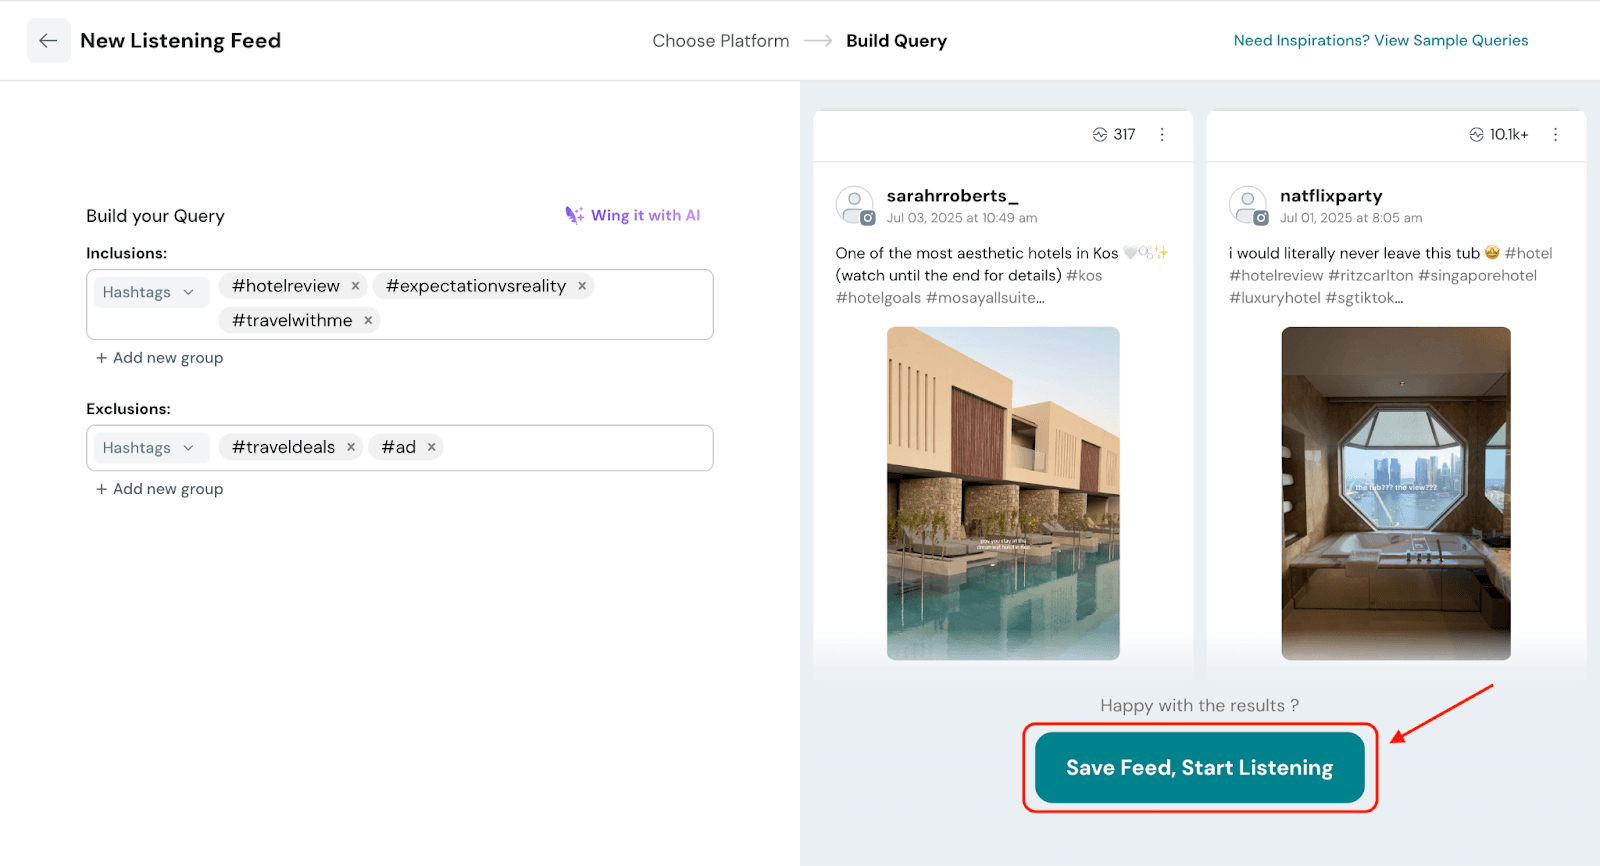Click the sarahrroberts_ profile avatar

(x=855, y=205)
